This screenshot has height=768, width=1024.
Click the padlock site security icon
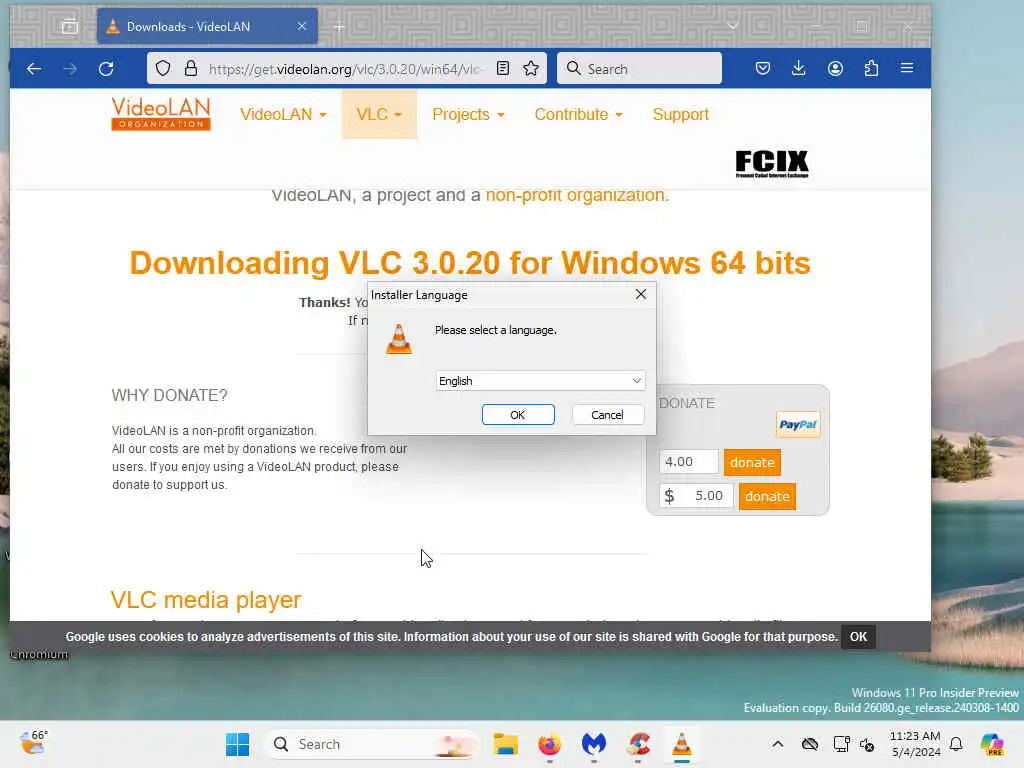click(191, 69)
